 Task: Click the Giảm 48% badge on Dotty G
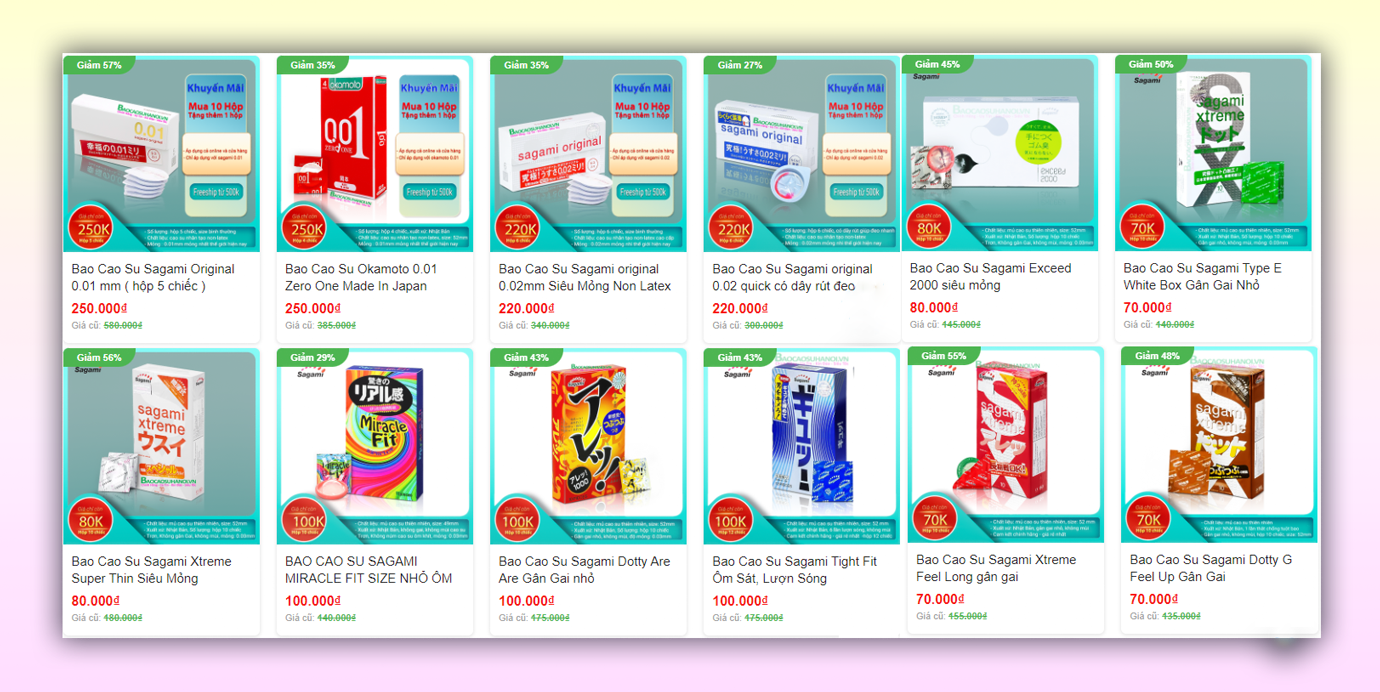tap(1155, 356)
